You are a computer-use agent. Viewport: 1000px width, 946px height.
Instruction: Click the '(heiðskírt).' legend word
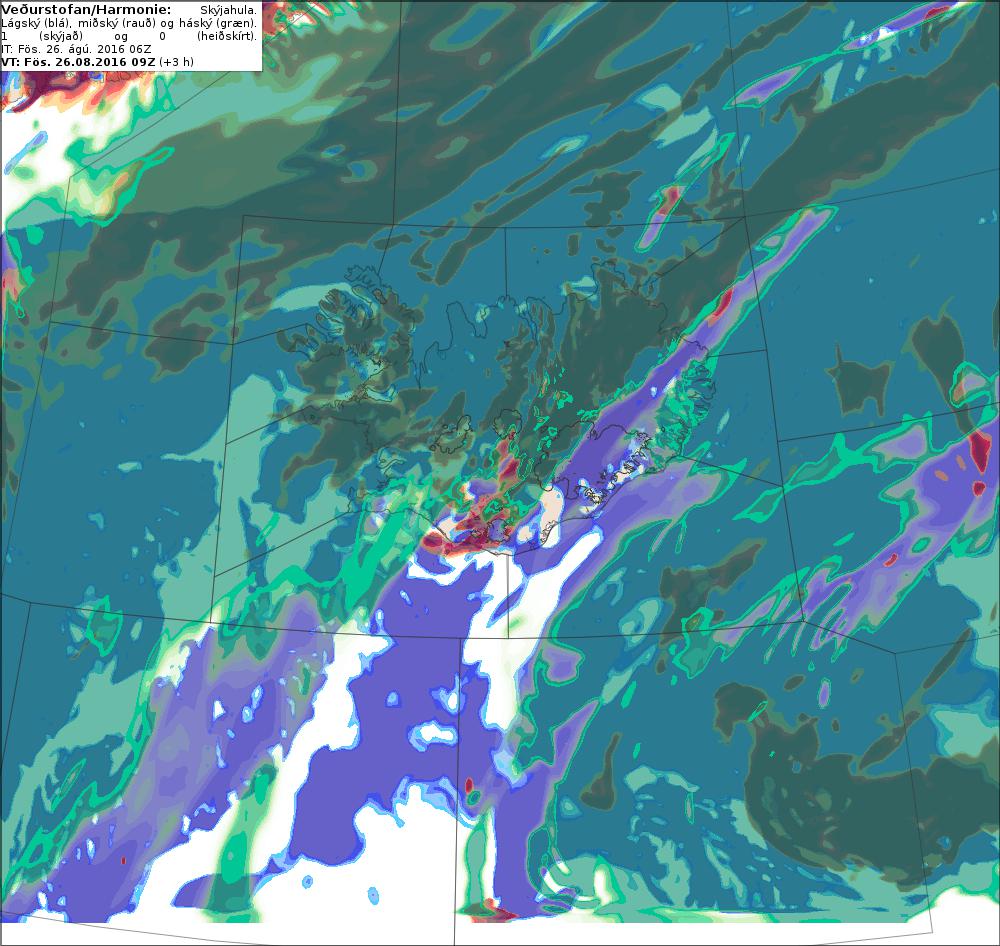coord(227,36)
